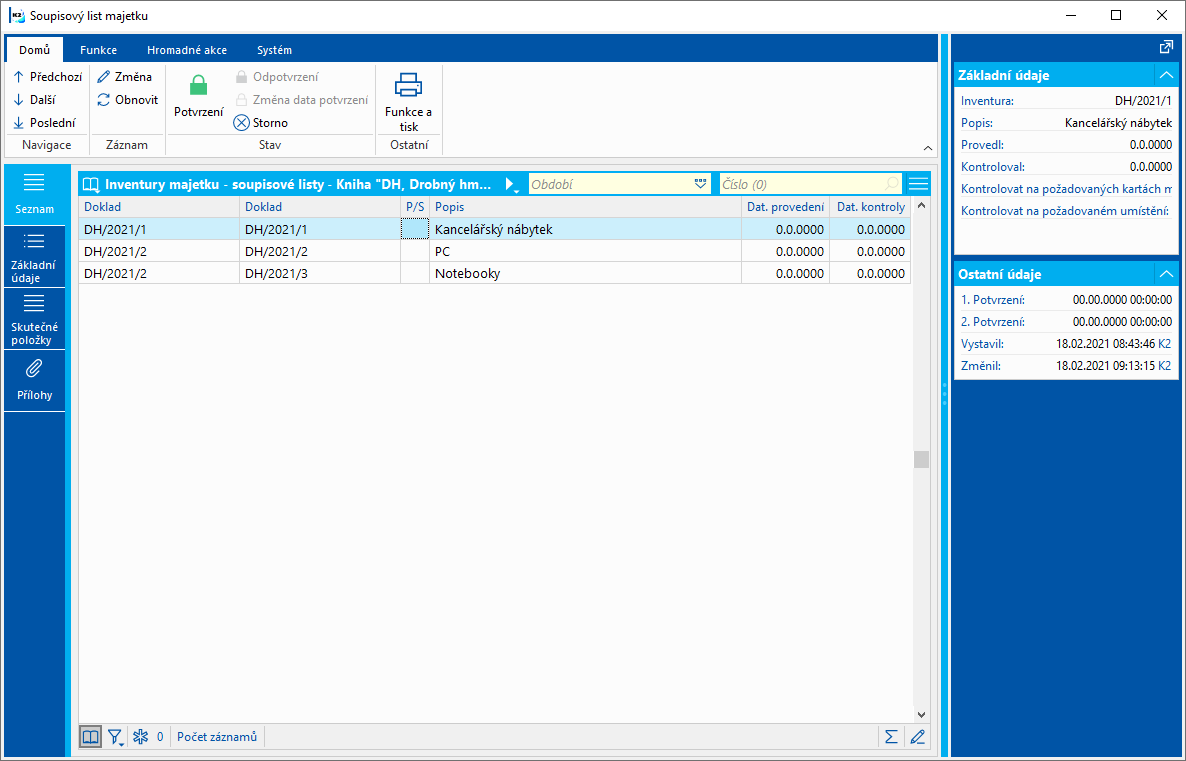1186x761 pixels.
Task: Collapse the Základní údaje panel
Action: (x=1165, y=75)
